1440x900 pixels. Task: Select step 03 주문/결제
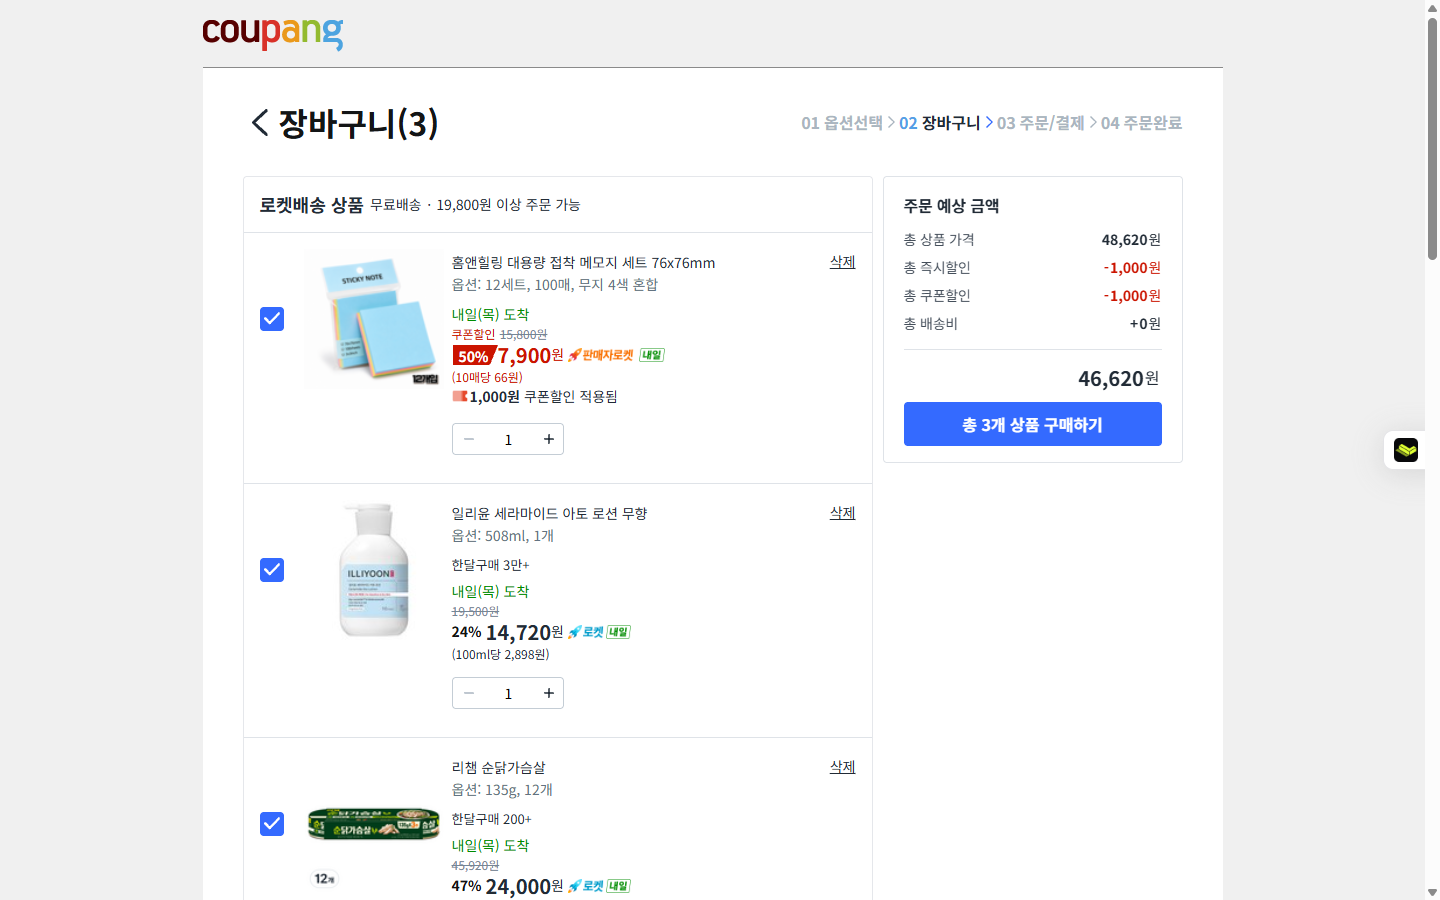coord(1040,123)
